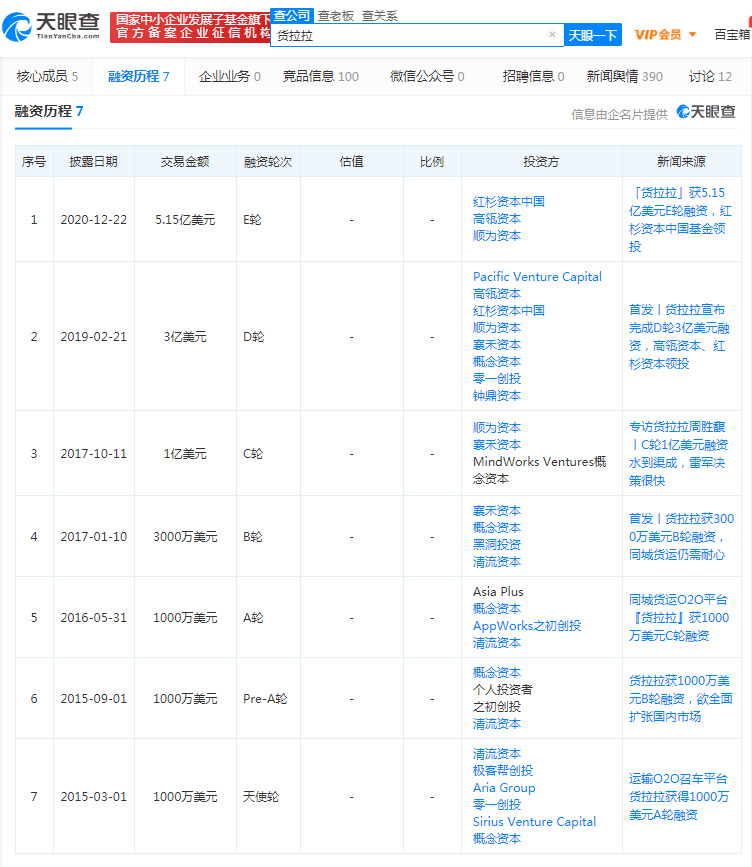Open the Pacific Venture Capital investor link

[x=537, y=276]
